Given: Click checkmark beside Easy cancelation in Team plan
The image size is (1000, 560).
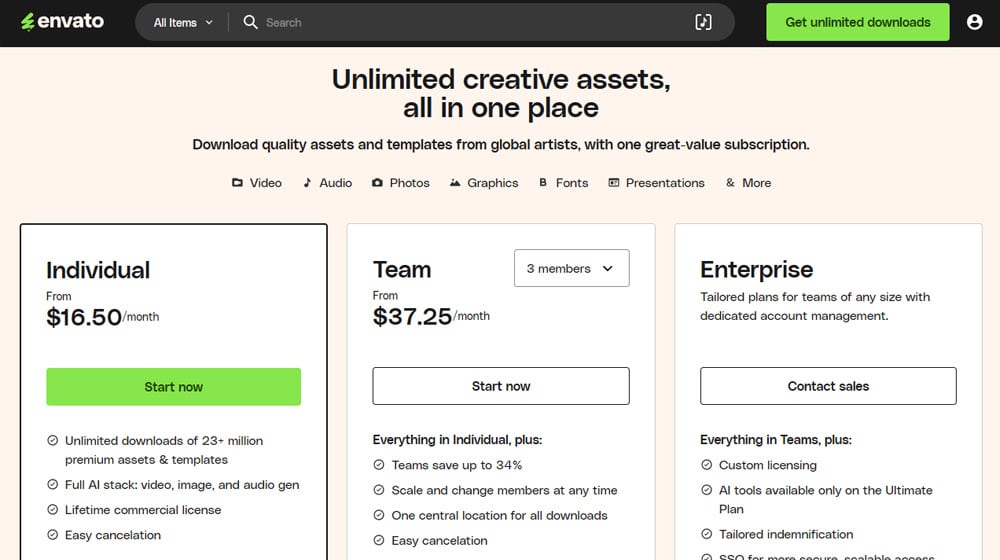Looking at the screenshot, I should coord(379,540).
